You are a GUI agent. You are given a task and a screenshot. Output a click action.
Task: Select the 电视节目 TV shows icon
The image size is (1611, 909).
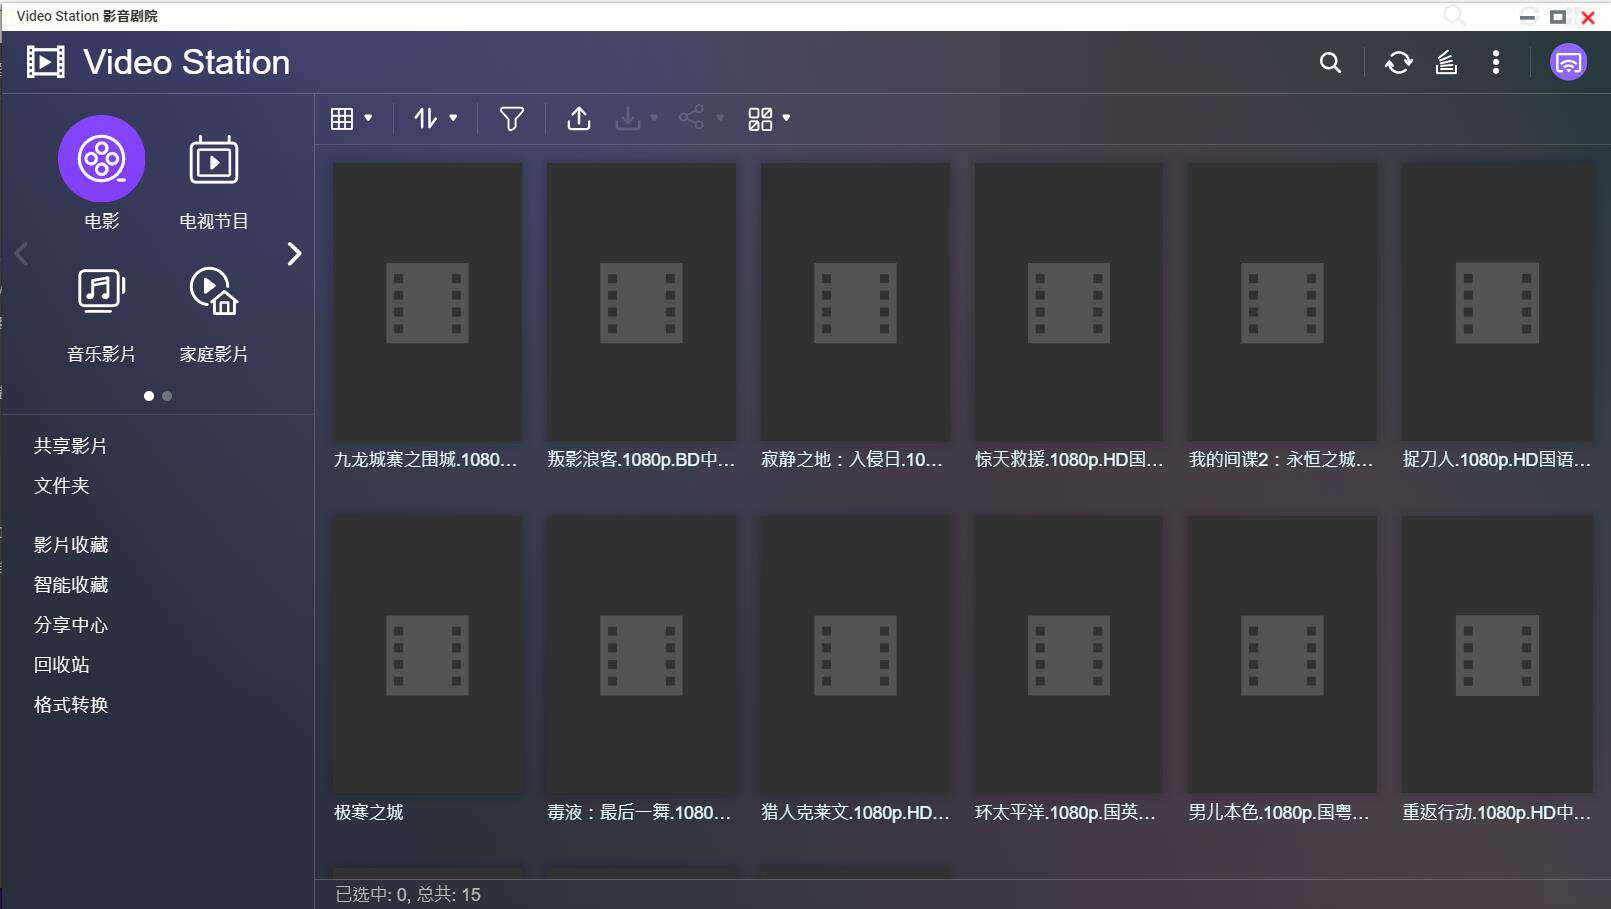pyautogui.click(x=214, y=160)
